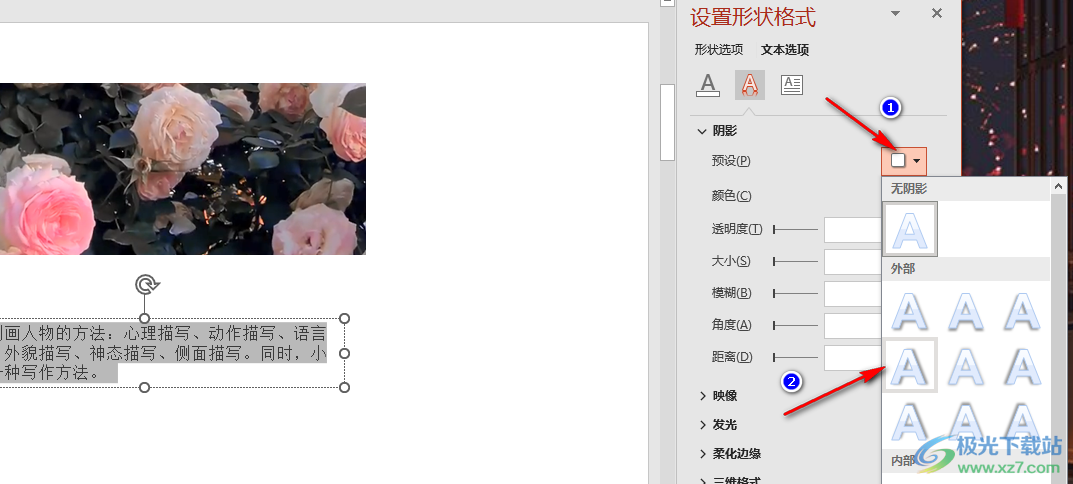Open the Textbox layout icon
Image resolution: width=1073 pixels, height=484 pixels.
[792, 85]
